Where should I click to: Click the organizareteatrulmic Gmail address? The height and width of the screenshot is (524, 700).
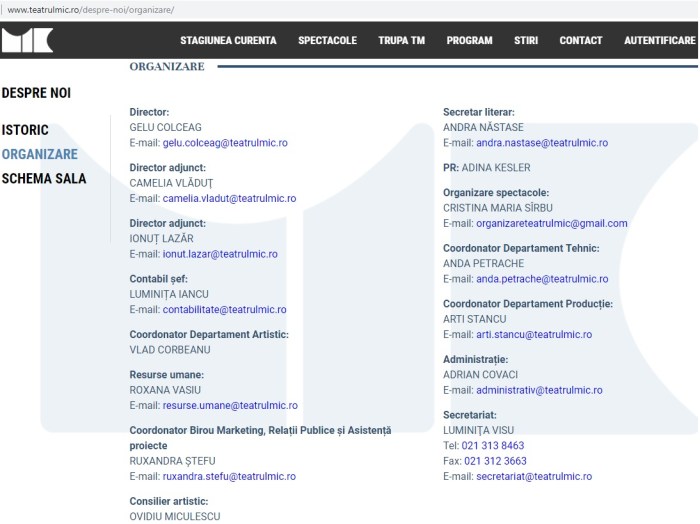551,224
